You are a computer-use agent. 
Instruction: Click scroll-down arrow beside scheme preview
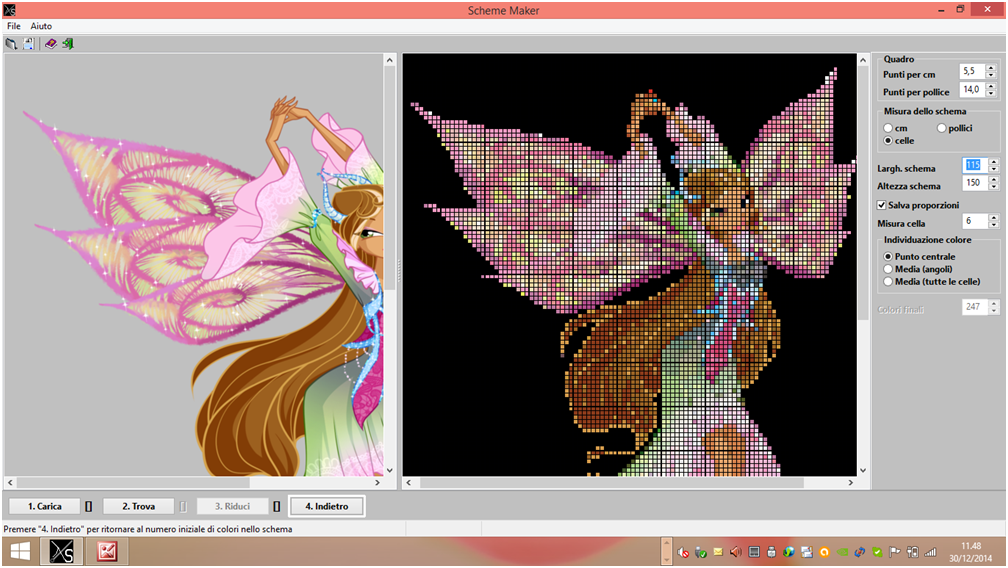pos(863,470)
